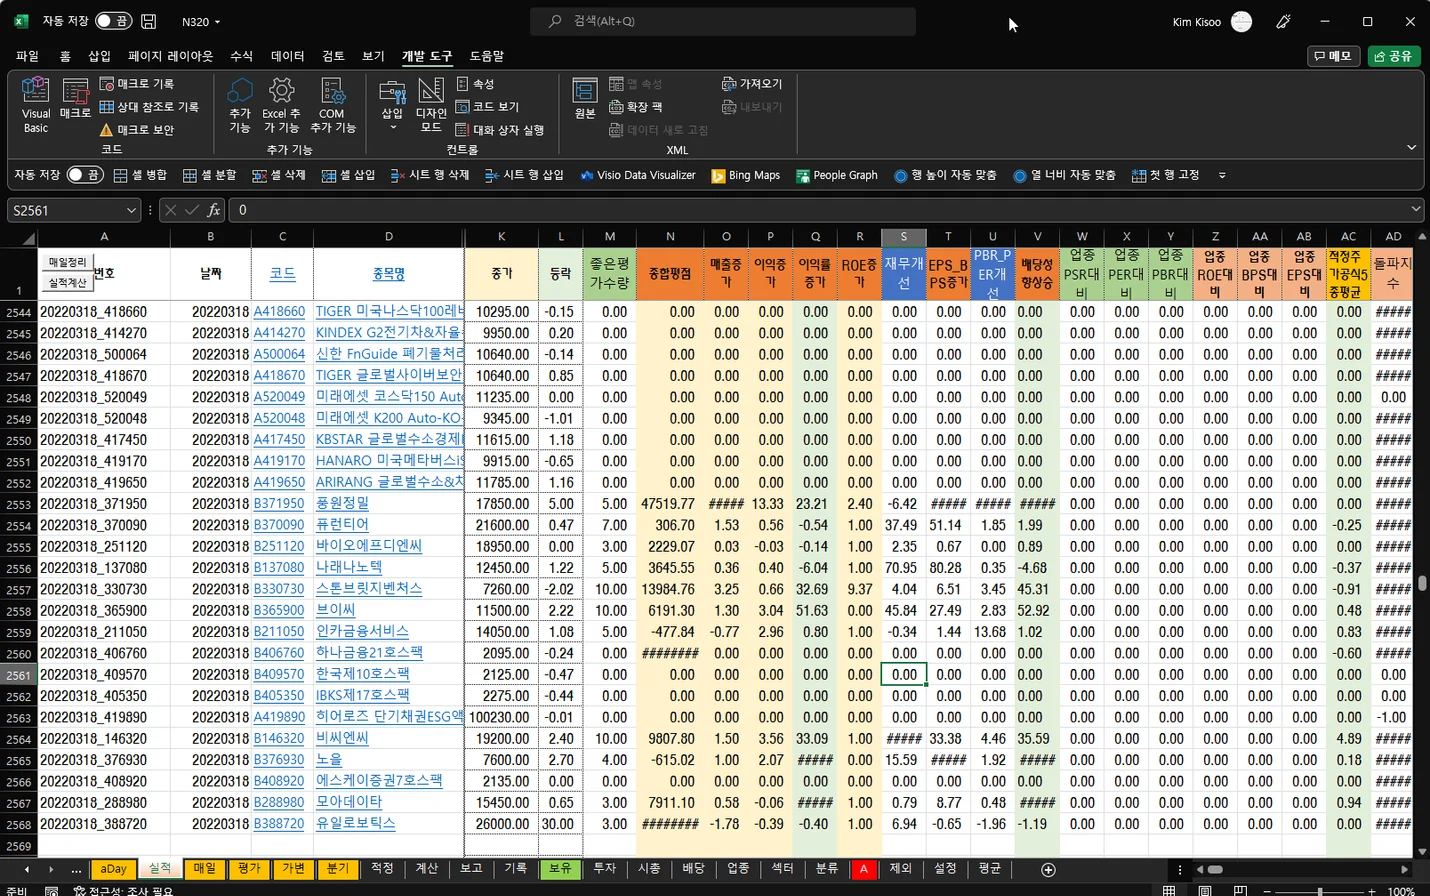Click the 실적계산 button in cell A1
This screenshot has width=1430, height=896.
point(68,282)
